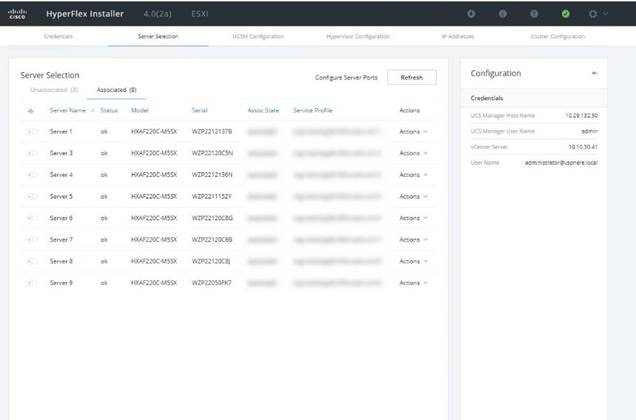This screenshot has width=636, height=420.
Task: Open the Cluster Configuration step tab
Action: click(x=558, y=36)
